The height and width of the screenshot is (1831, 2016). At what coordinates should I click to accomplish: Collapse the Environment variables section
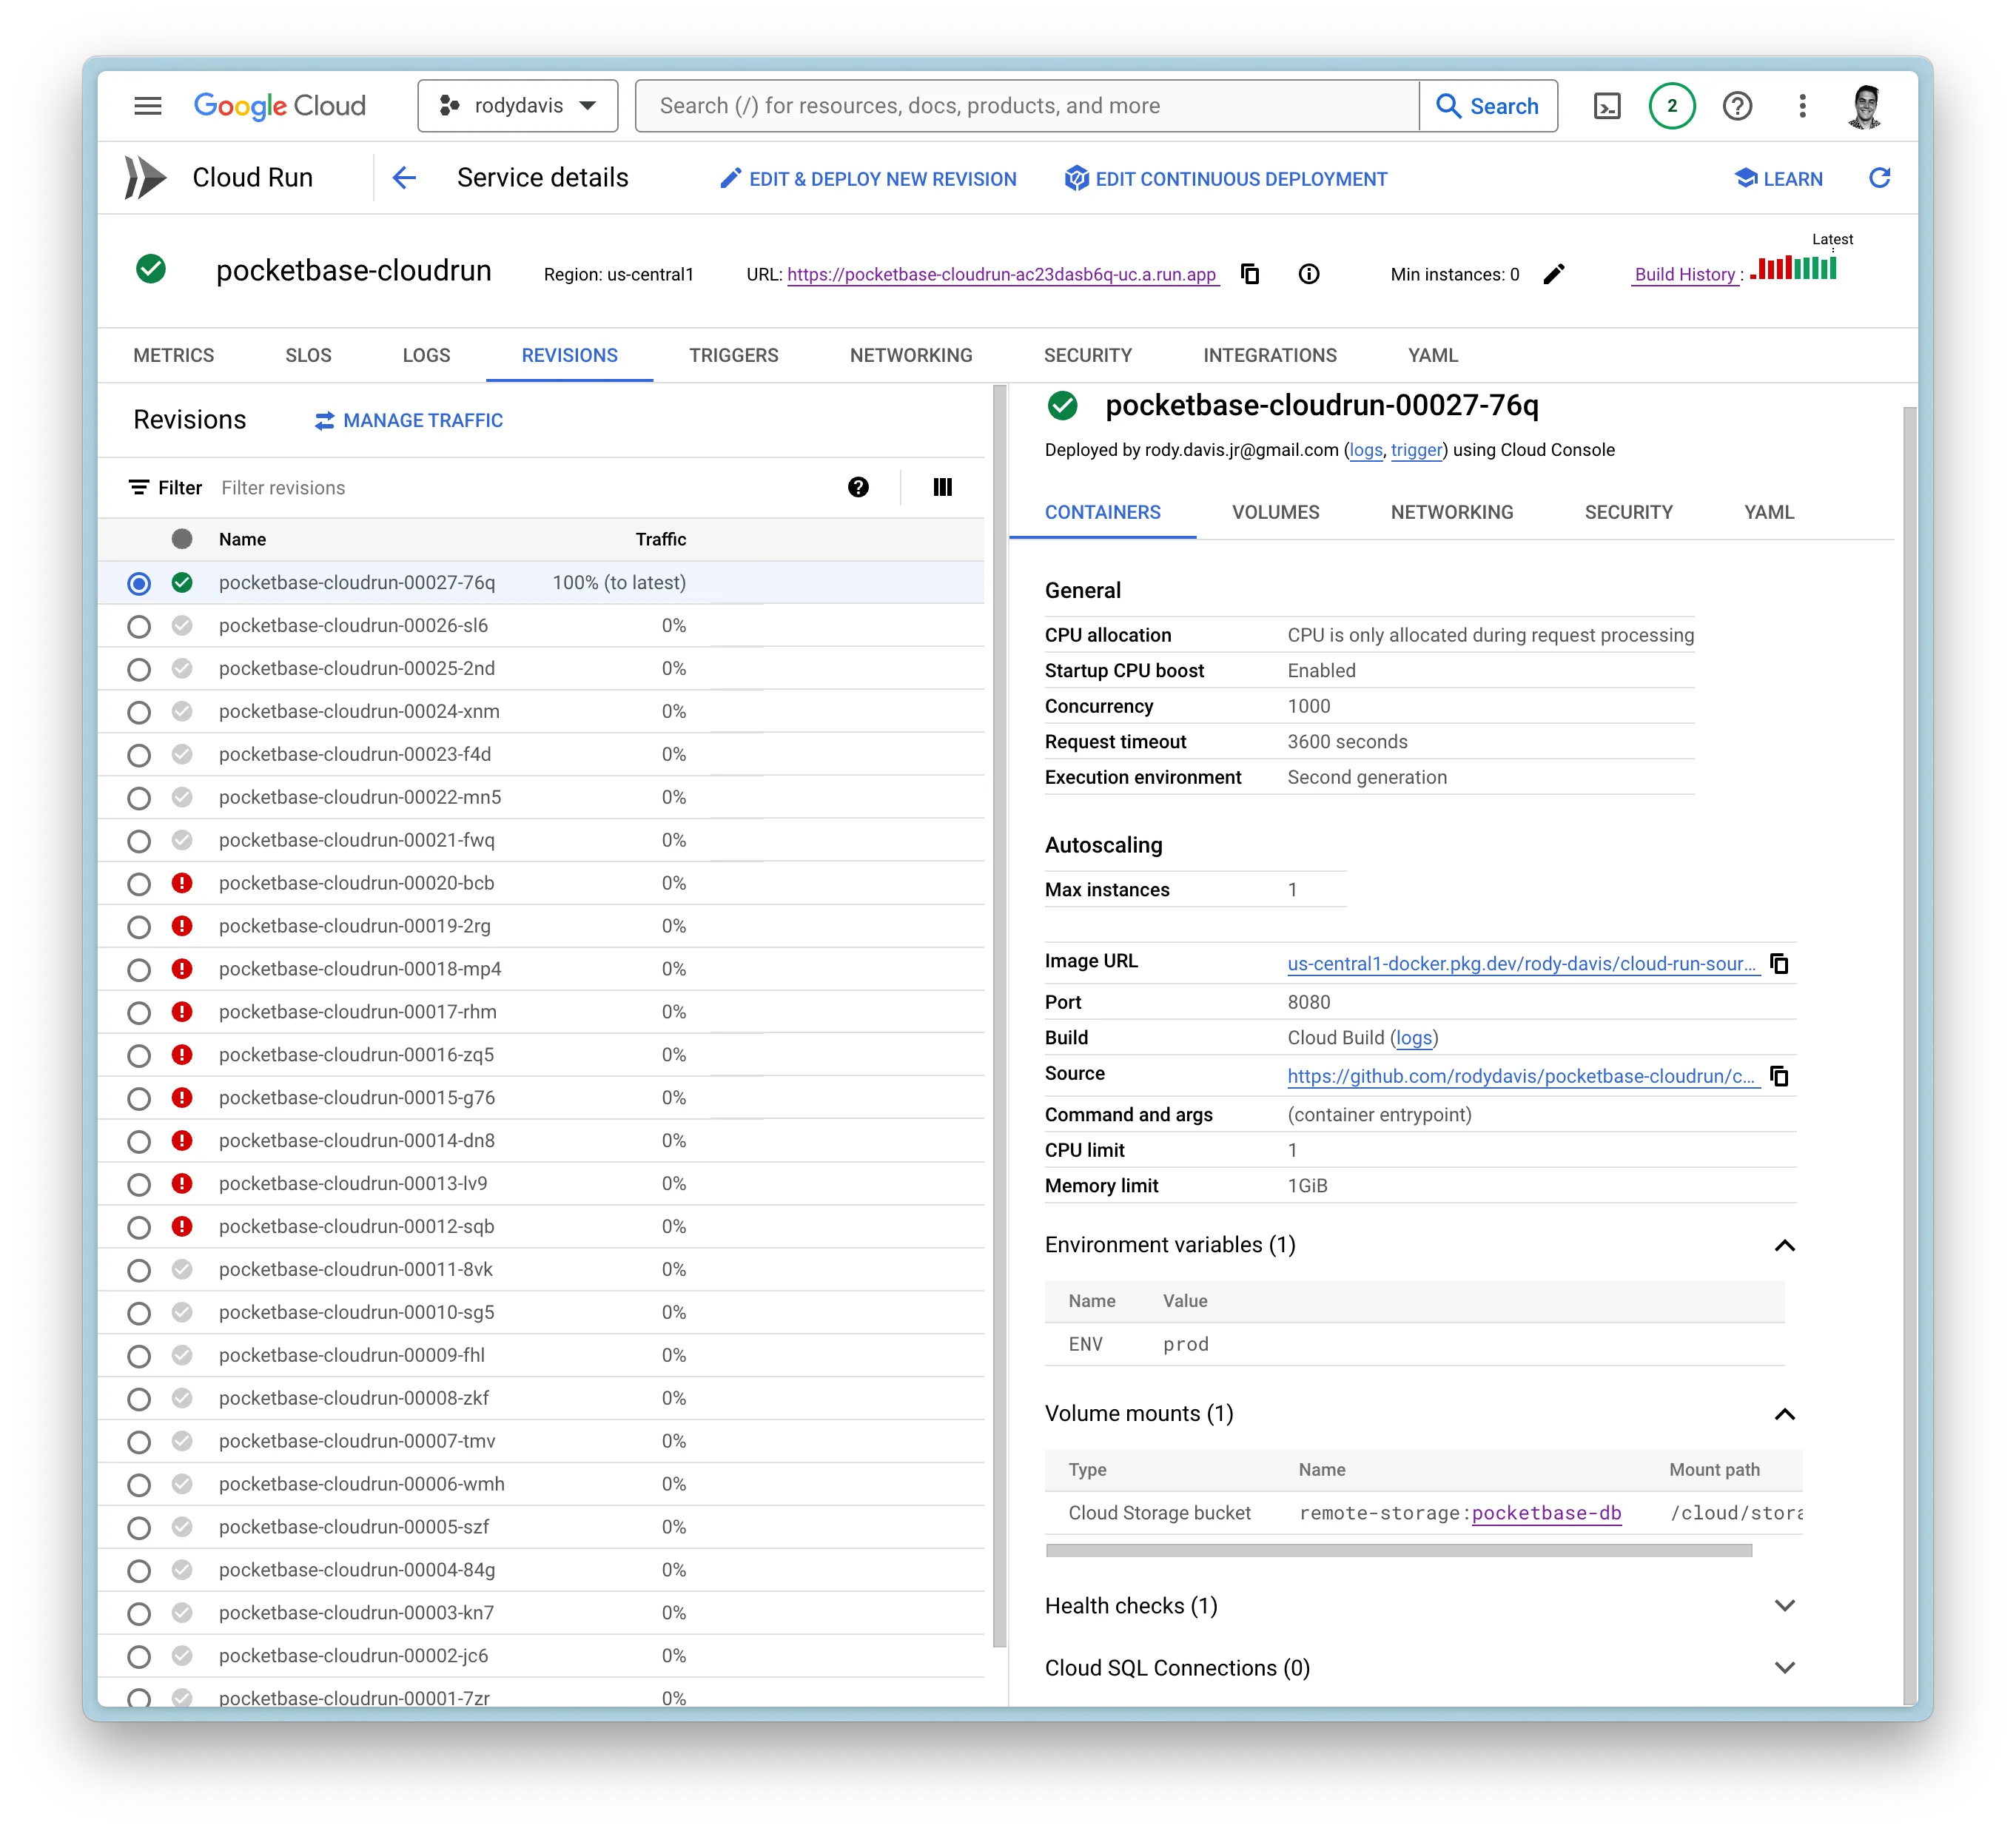(1784, 1245)
